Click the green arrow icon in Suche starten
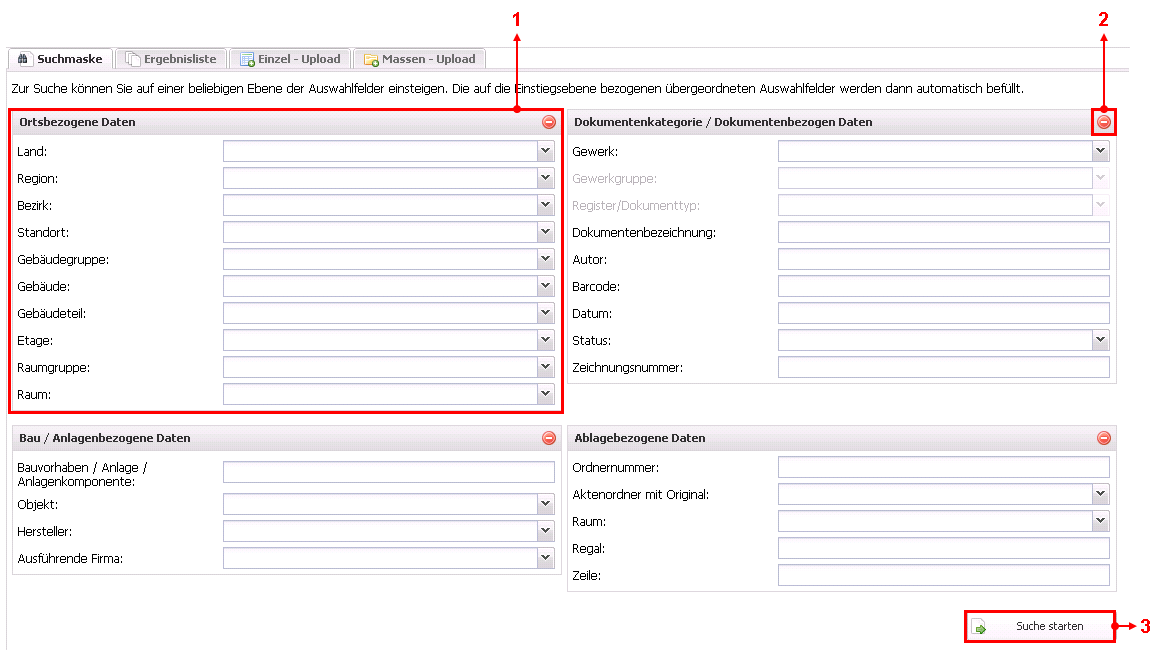 (979, 627)
